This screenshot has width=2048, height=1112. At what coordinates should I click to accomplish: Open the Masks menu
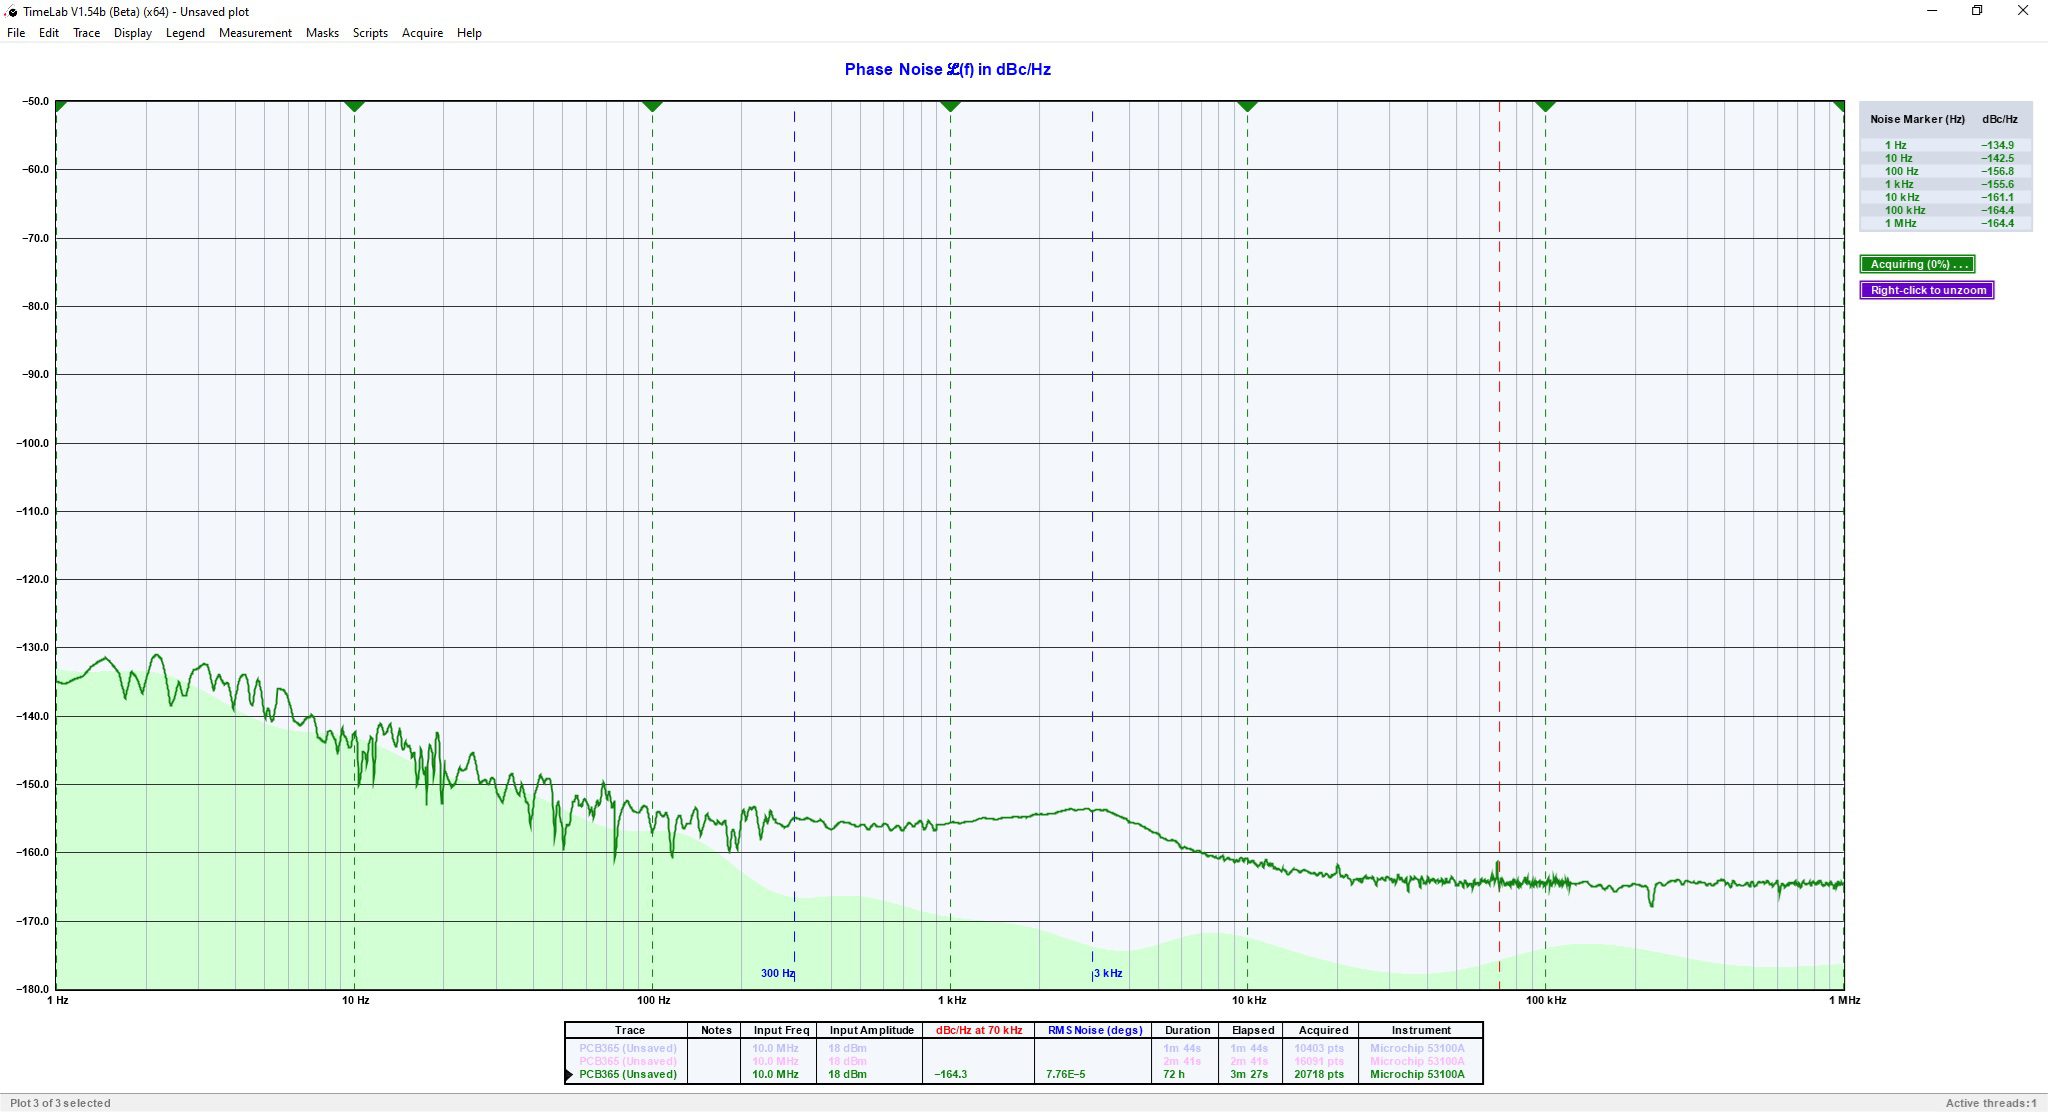322,33
